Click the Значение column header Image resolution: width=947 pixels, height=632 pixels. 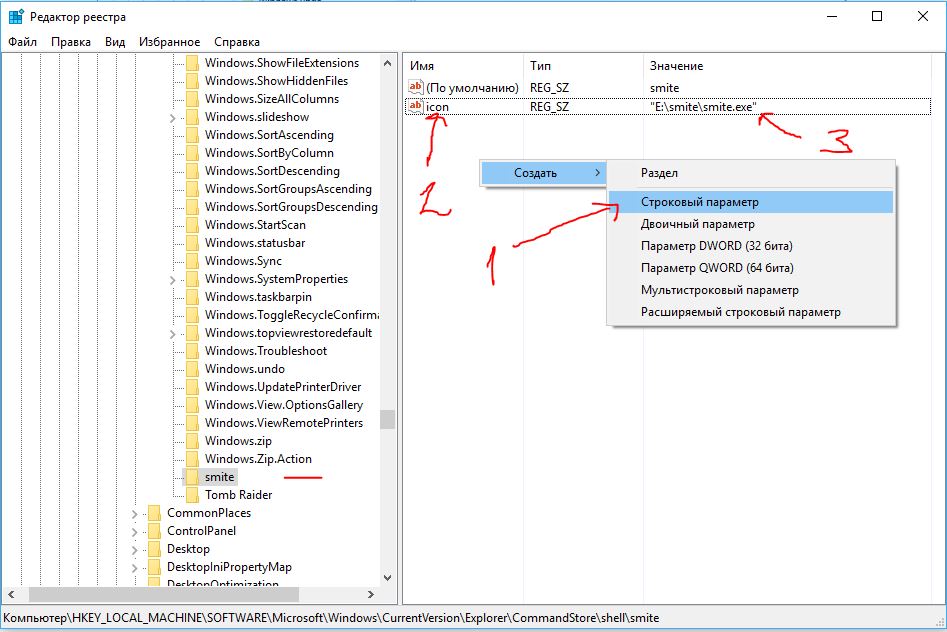pos(677,66)
